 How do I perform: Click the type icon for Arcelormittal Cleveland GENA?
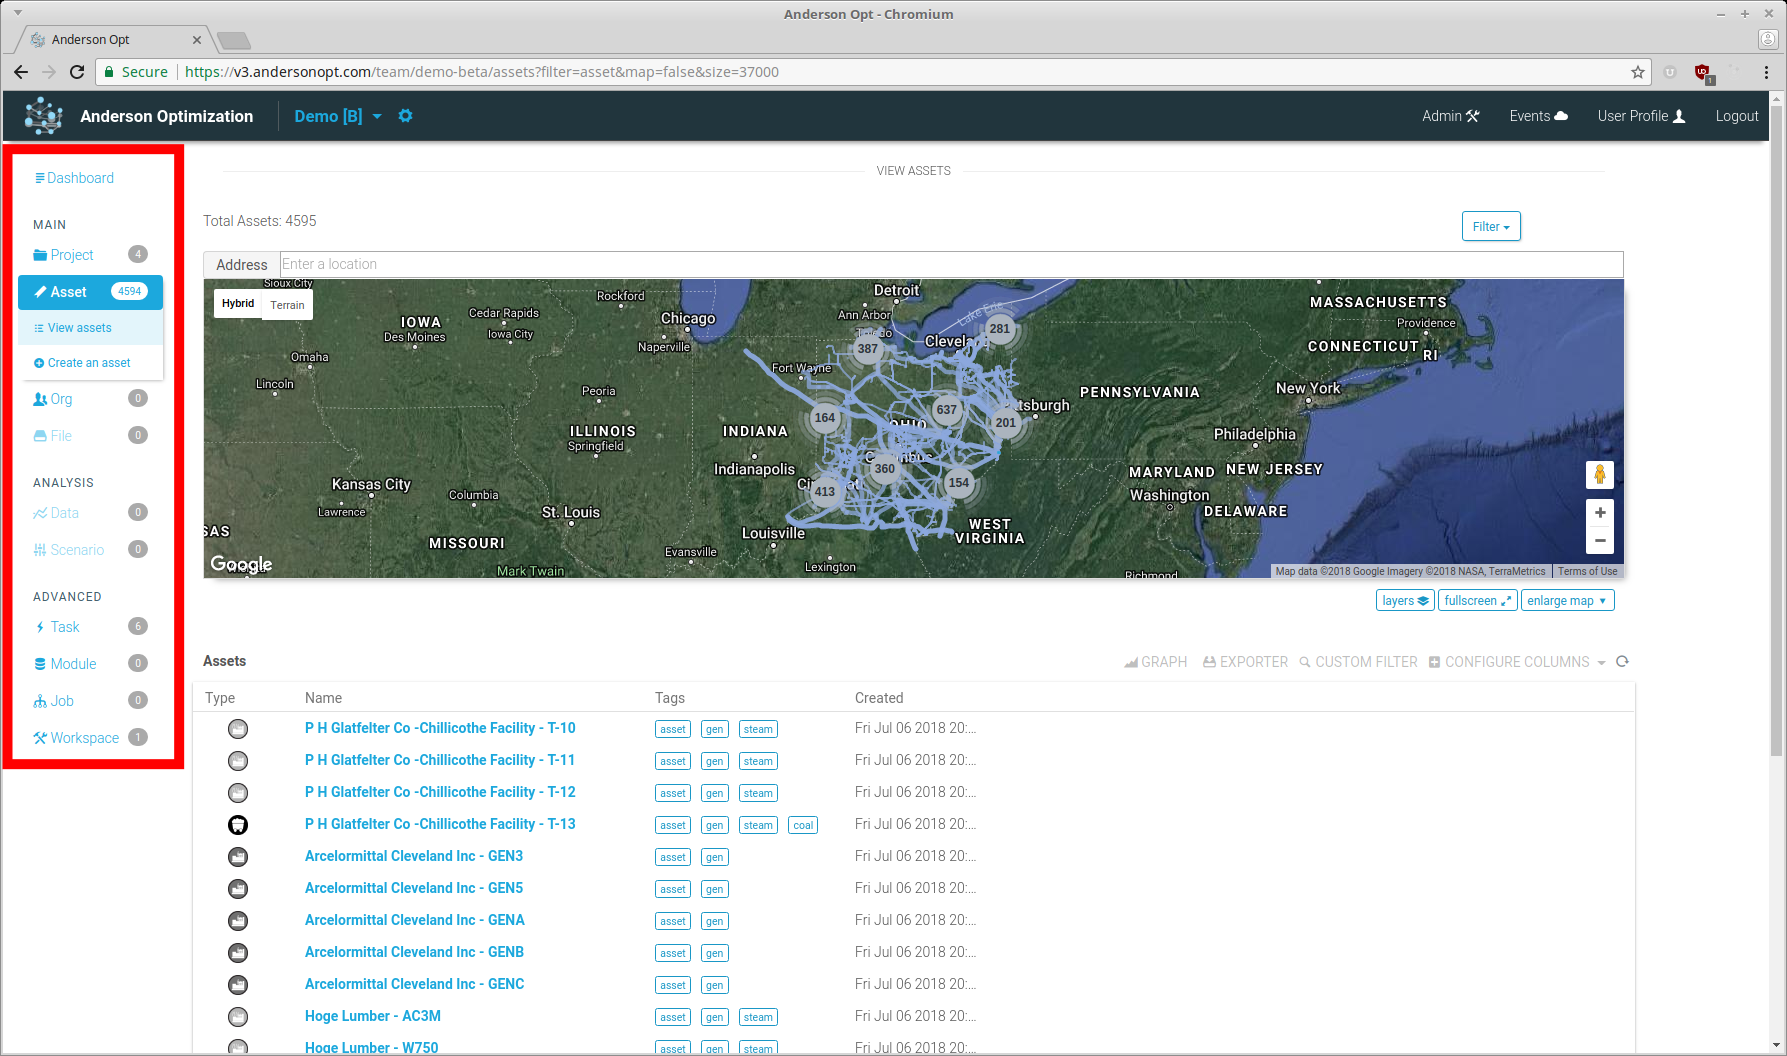pyautogui.click(x=238, y=921)
